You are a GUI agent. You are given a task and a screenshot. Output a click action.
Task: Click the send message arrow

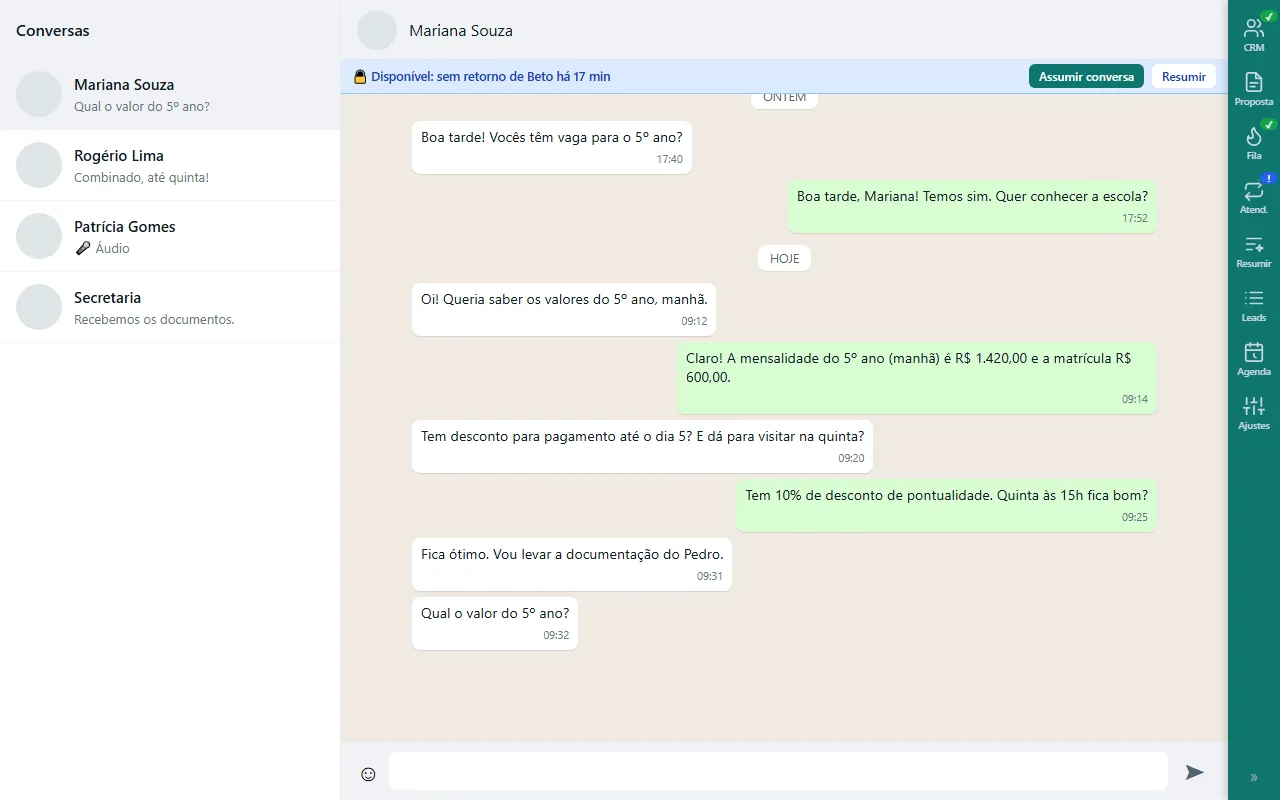pos(1194,772)
